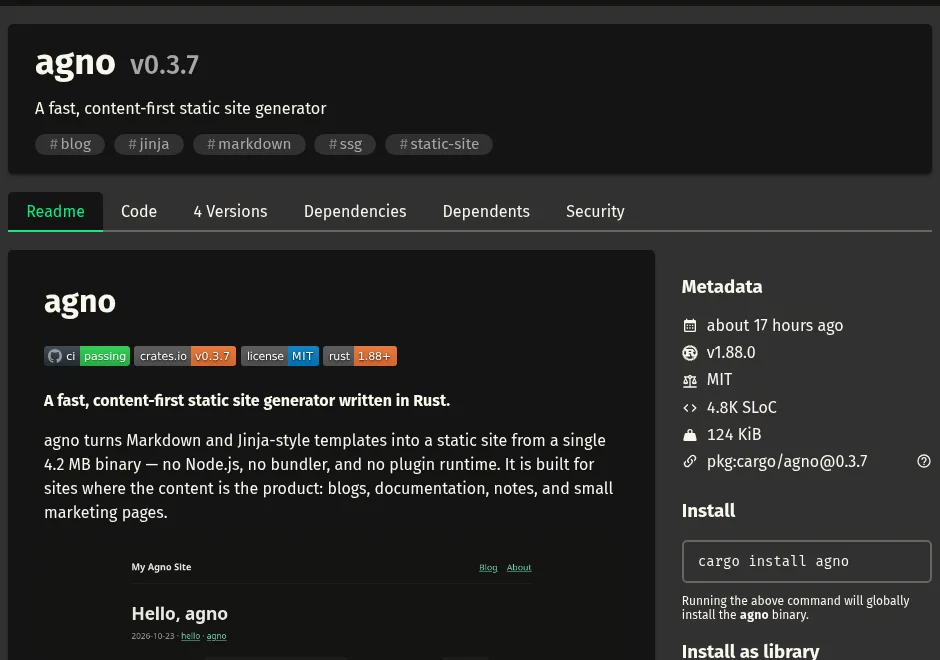Click the code brackets icon beside 4.8K SLoC
940x660 pixels.
(689, 408)
